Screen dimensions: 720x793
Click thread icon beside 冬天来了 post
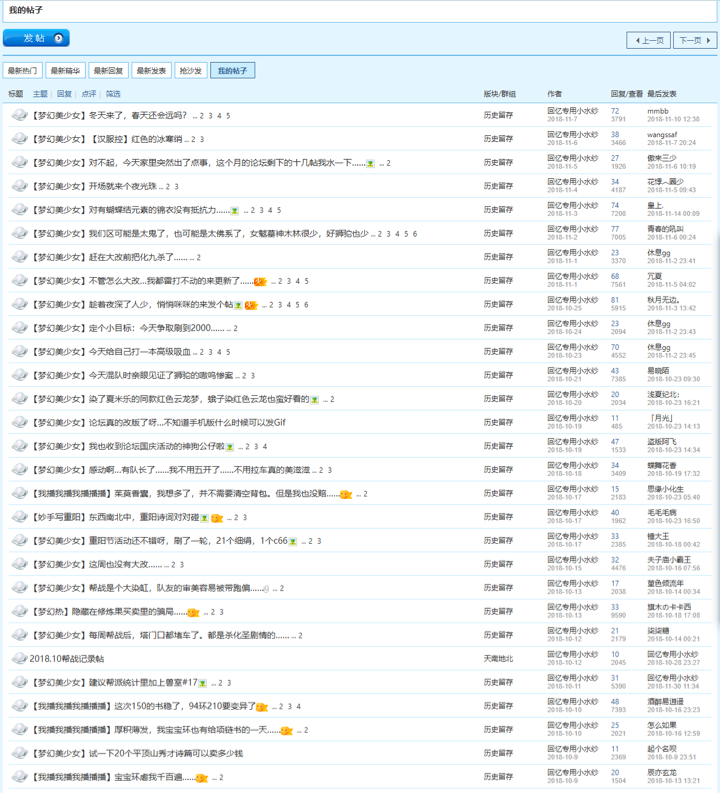(x=19, y=115)
